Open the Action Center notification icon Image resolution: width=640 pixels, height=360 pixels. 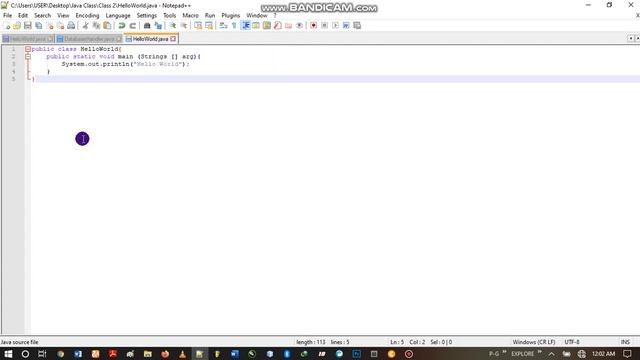pyautogui.click(x=627, y=354)
